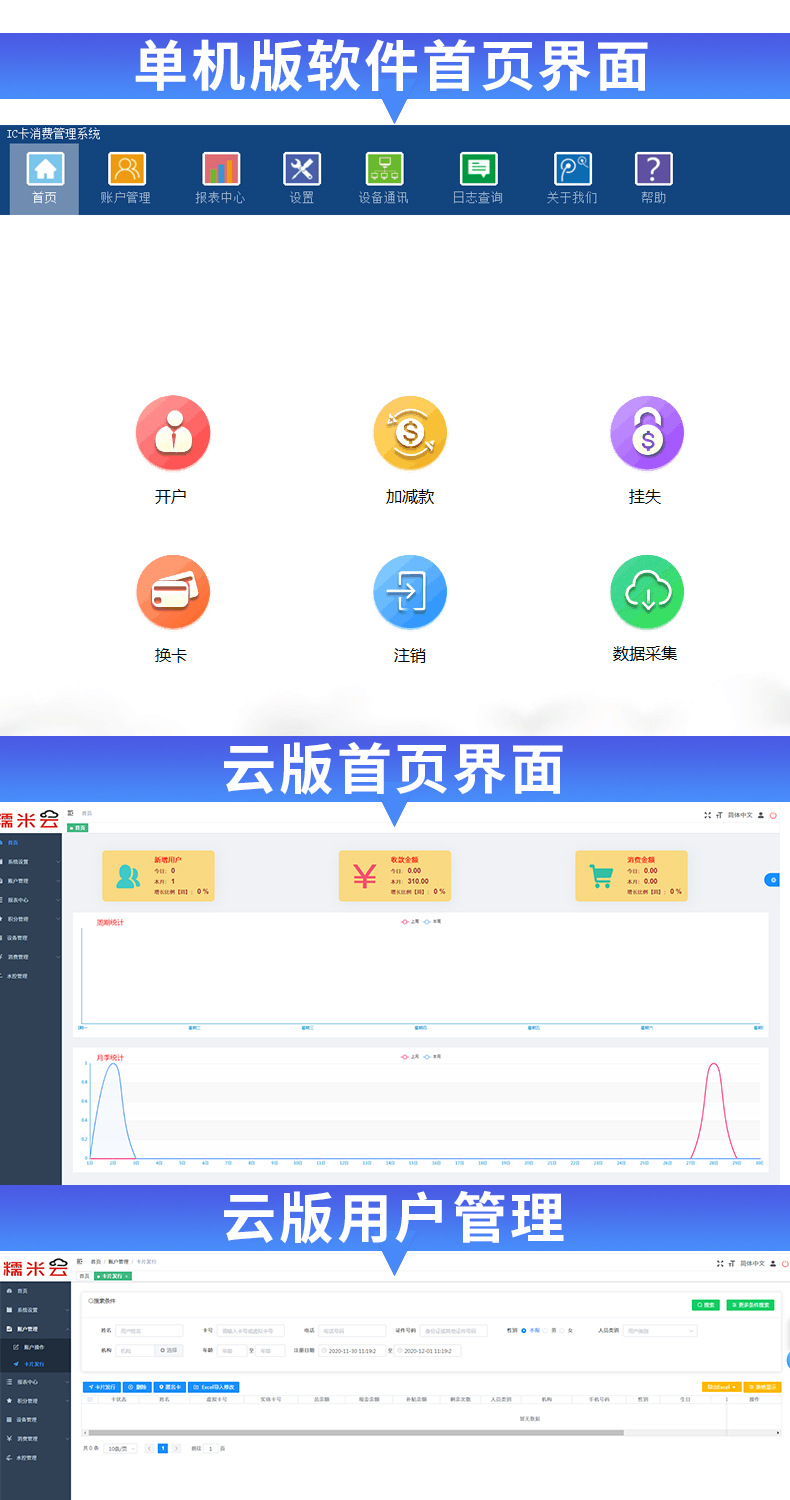This screenshot has height=1500, width=790.
Task: Open 水控管理 in cloud home sidebar
Action: tap(31, 975)
